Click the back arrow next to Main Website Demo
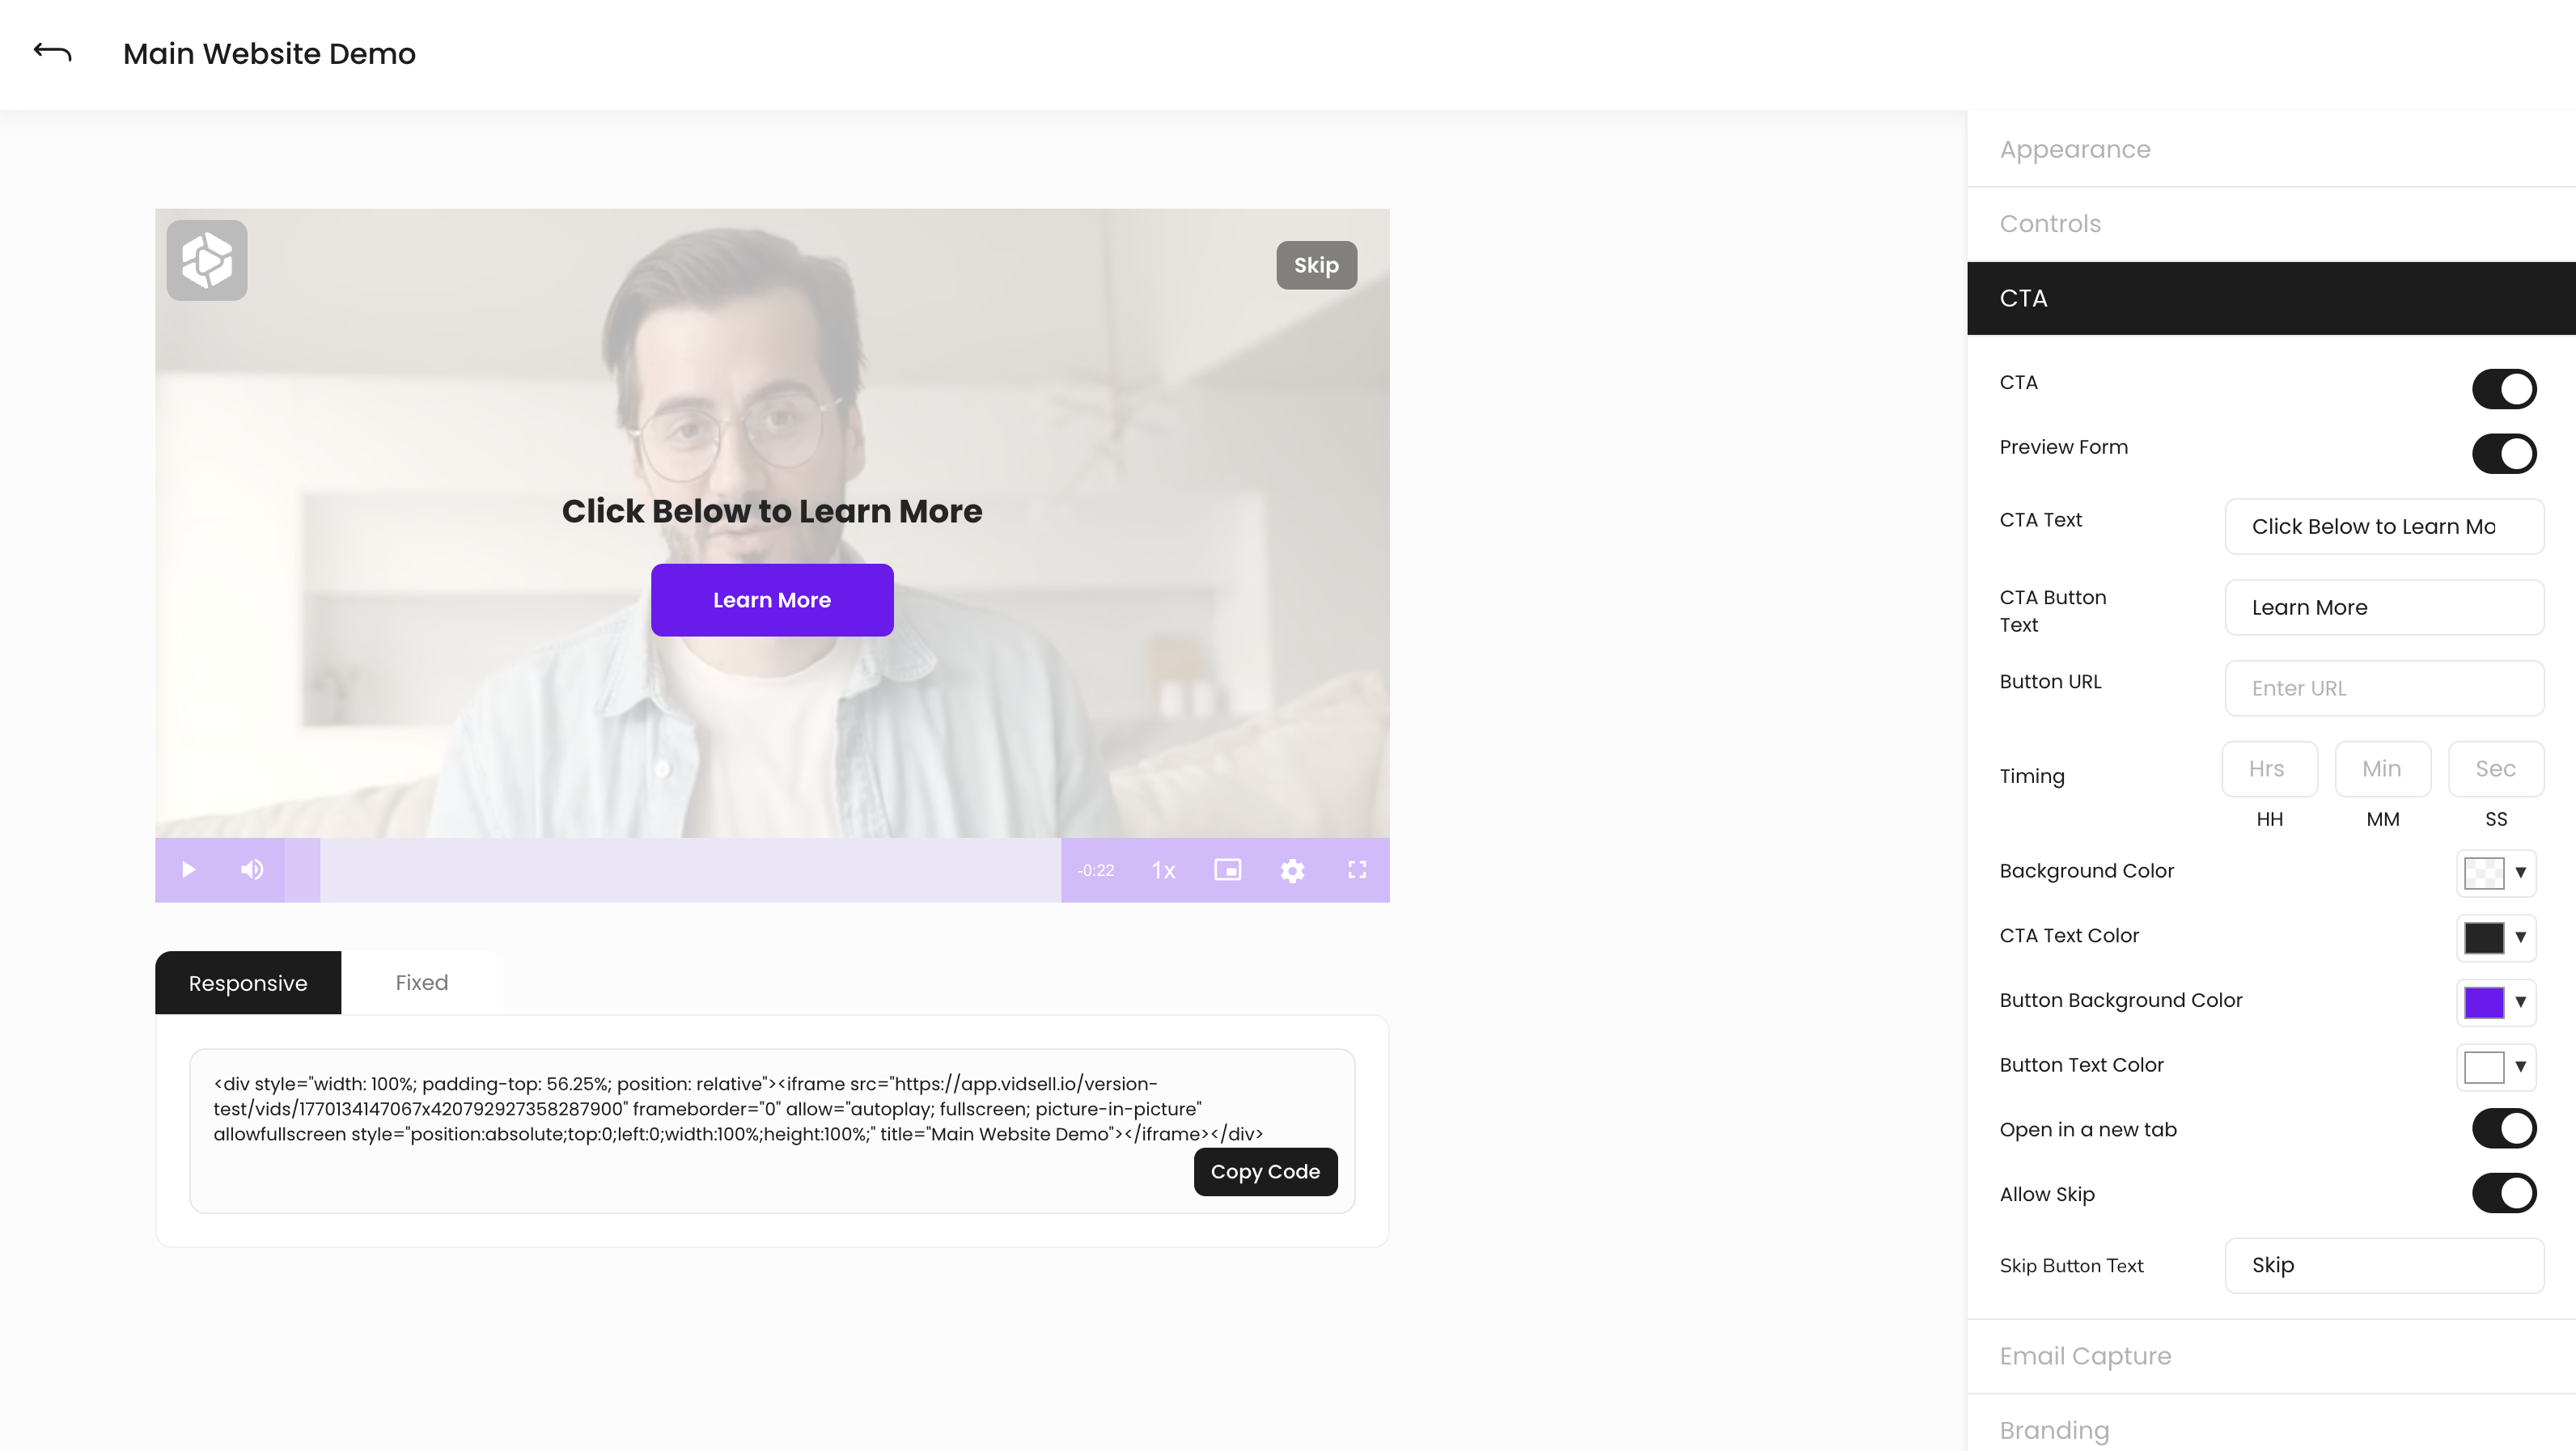 [x=52, y=52]
